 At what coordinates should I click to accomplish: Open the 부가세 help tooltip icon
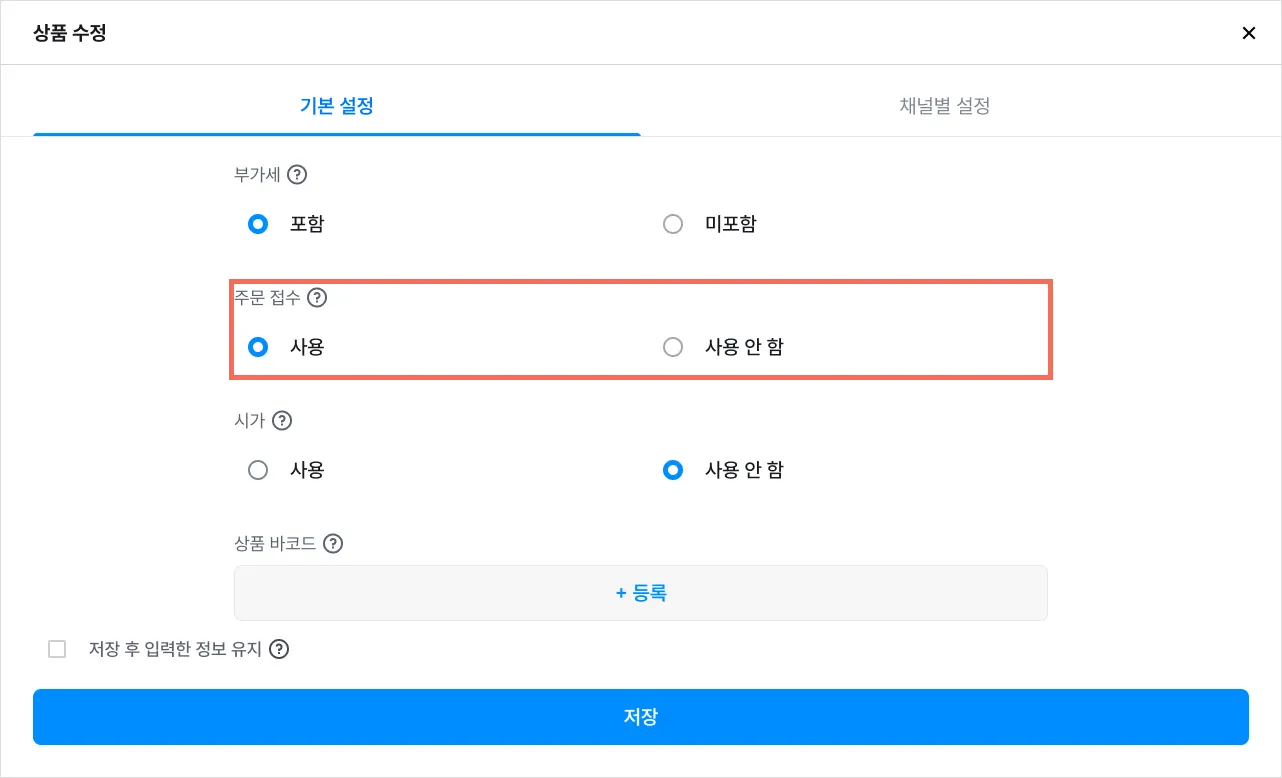(x=297, y=175)
